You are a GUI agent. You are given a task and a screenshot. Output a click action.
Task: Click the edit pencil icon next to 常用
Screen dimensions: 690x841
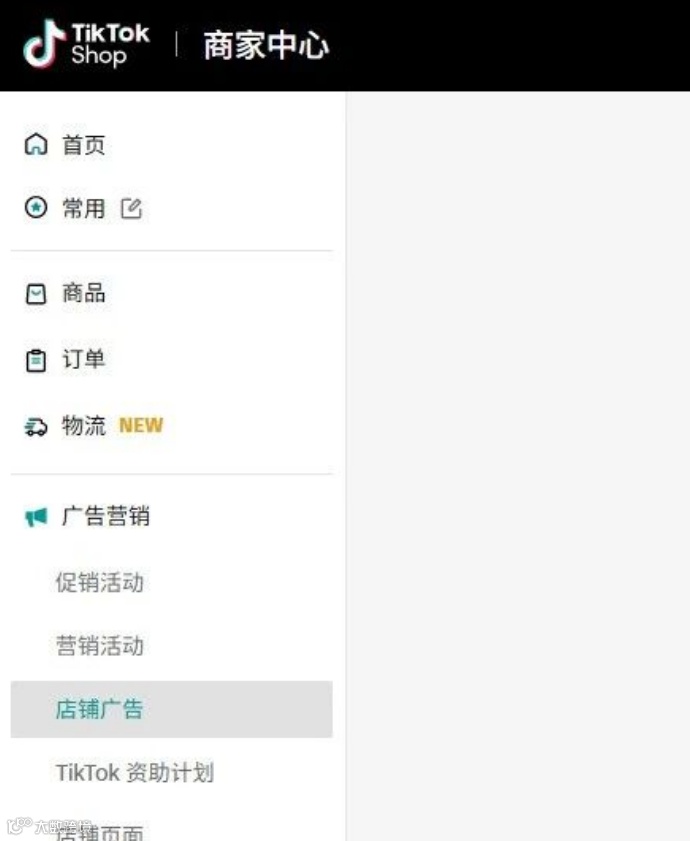click(131, 208)
